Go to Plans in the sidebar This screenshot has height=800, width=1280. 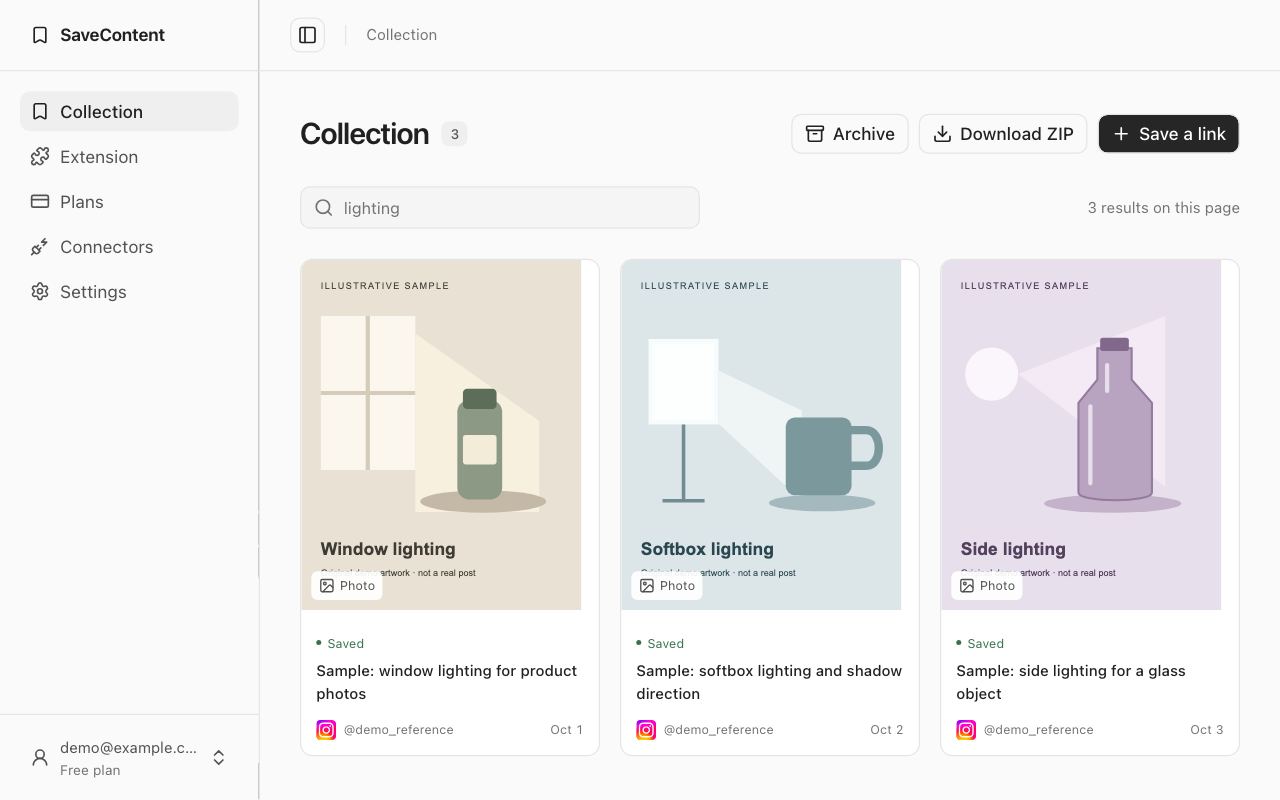click(x=129, y=201)
